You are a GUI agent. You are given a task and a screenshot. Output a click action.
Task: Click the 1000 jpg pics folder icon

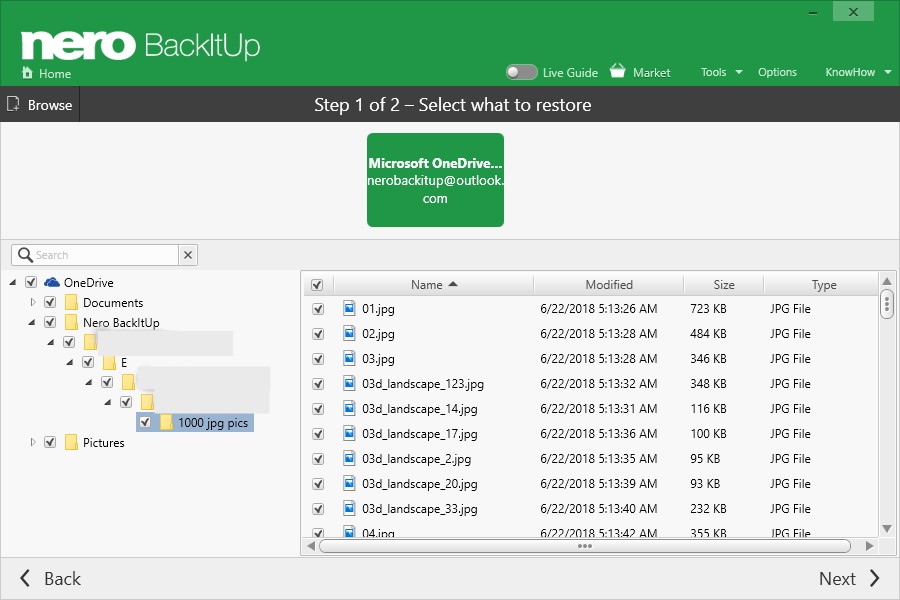pos(166,423)
